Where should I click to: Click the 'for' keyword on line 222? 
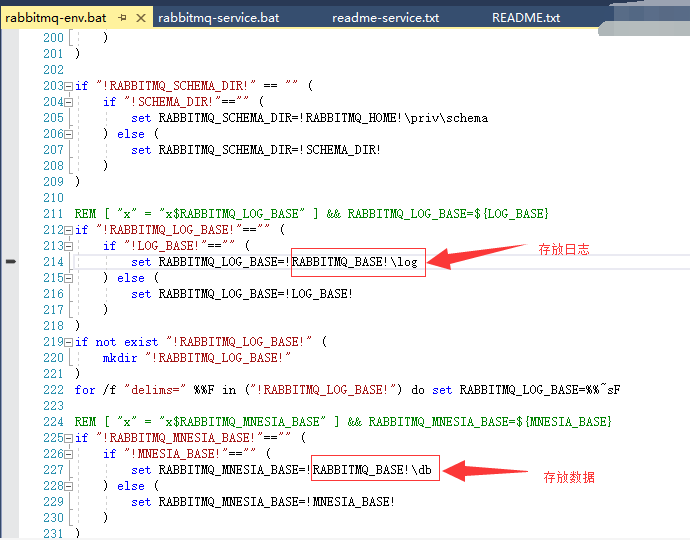point(84,390)
